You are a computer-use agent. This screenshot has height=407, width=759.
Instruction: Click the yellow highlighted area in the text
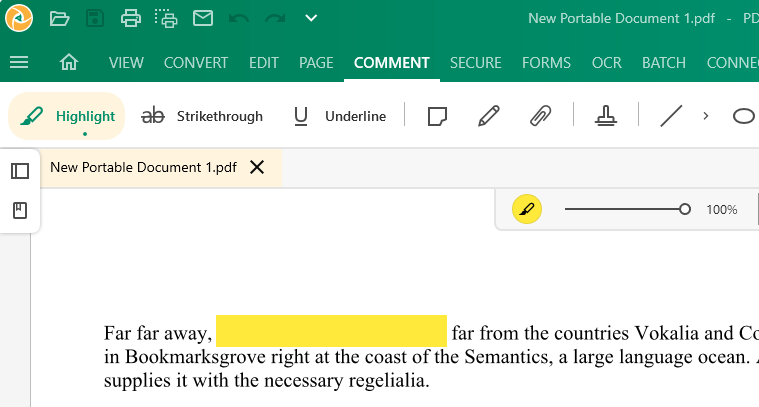click(x=331, y=331)
